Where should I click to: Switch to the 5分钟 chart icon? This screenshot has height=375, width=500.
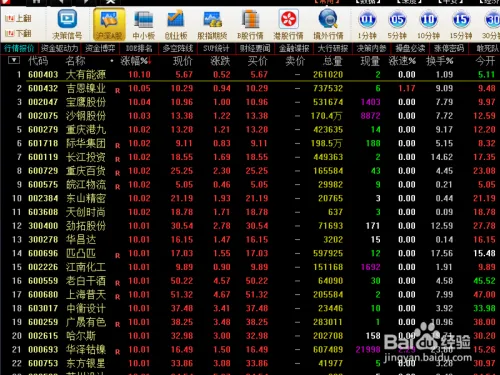(x=397, y=24)
